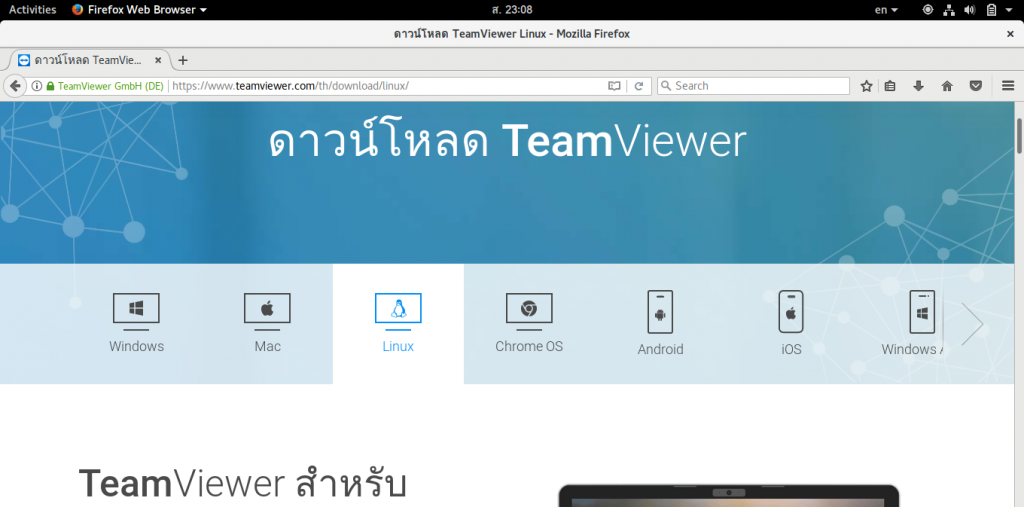Show bookmarks list icon
1024x507 pixels.
pos(890,86)
